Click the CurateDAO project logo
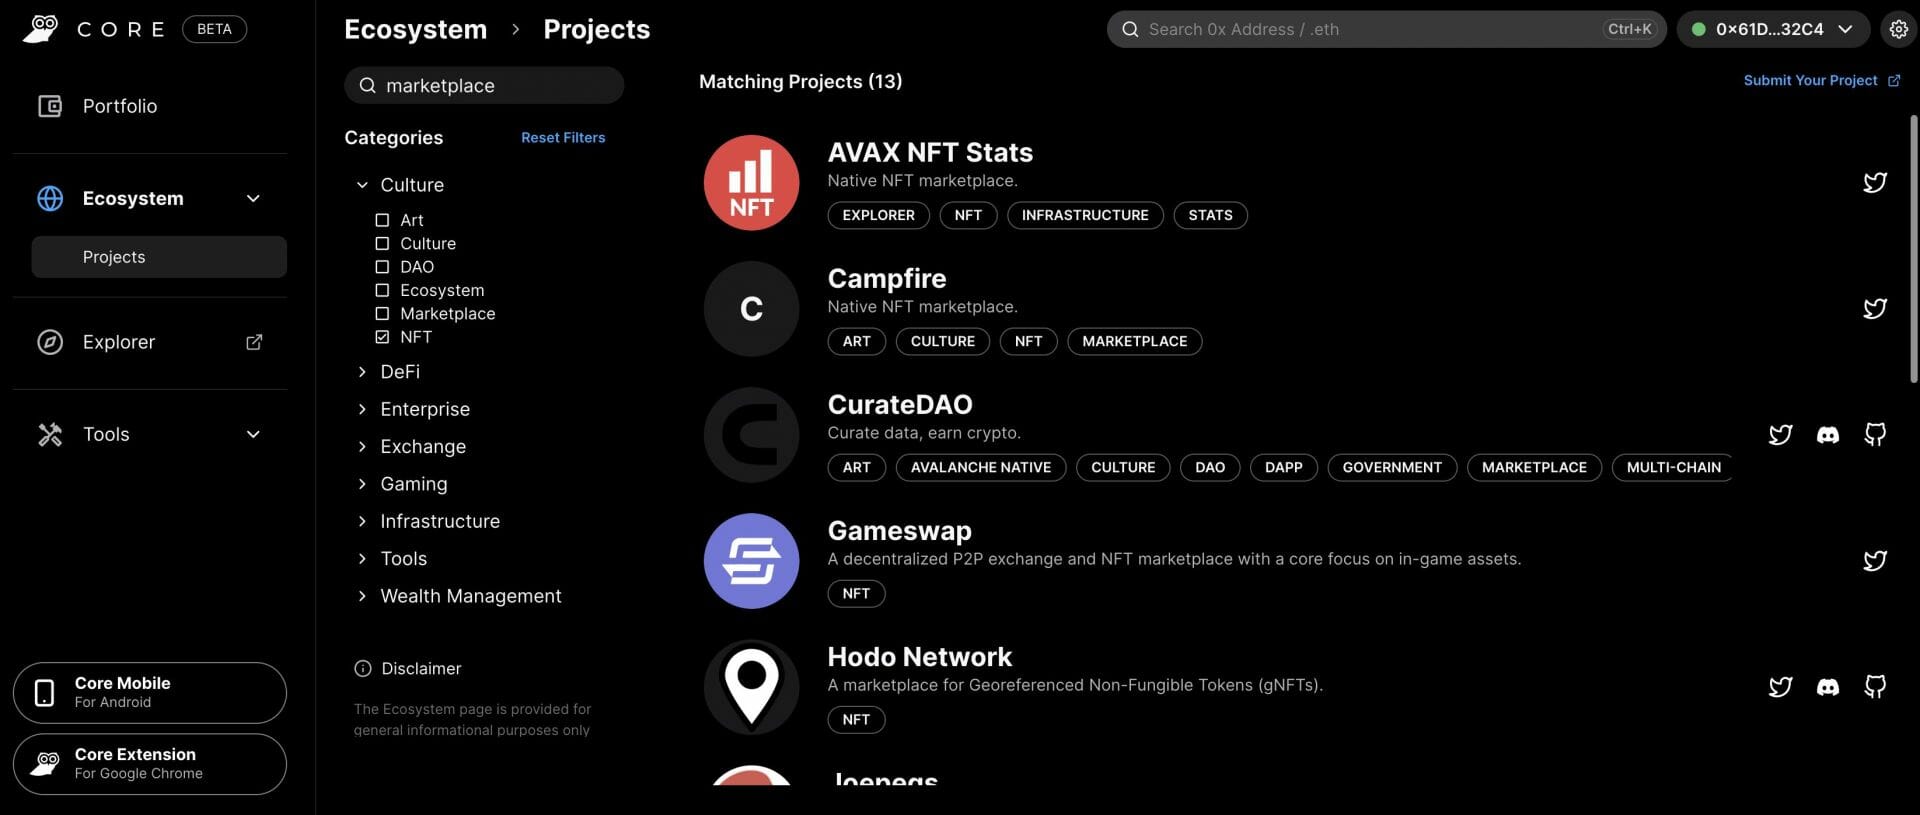Screen dimensions: 1920x815 tap(751, 435)
